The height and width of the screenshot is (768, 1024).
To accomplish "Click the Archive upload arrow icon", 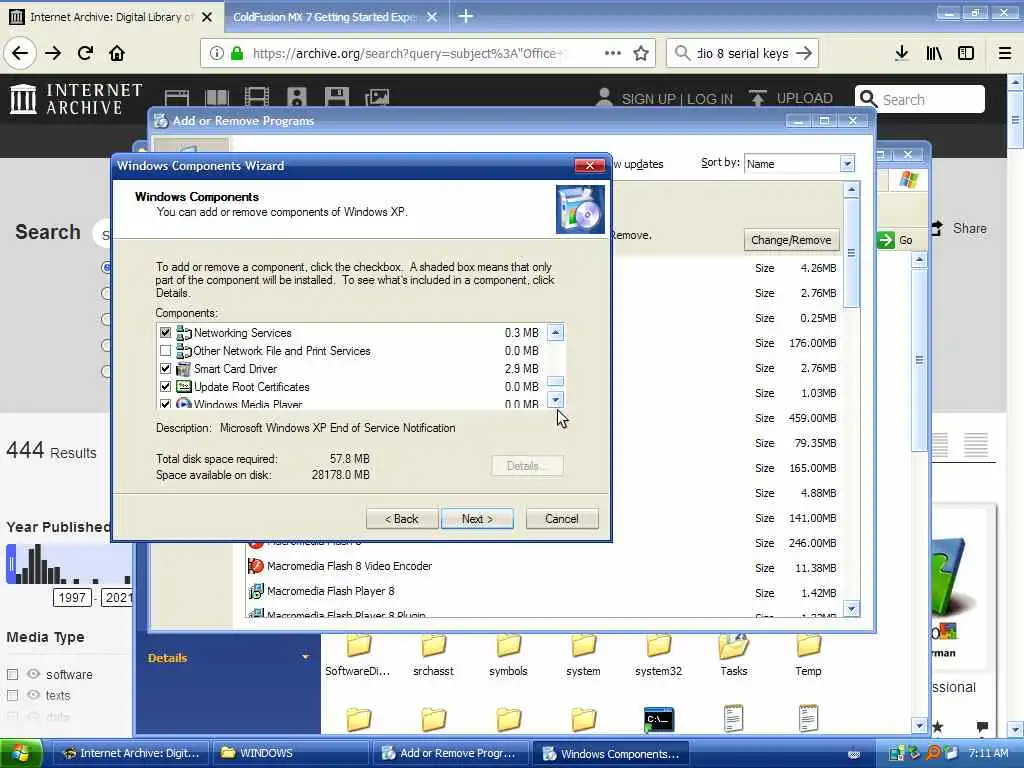I will [757, 99].
